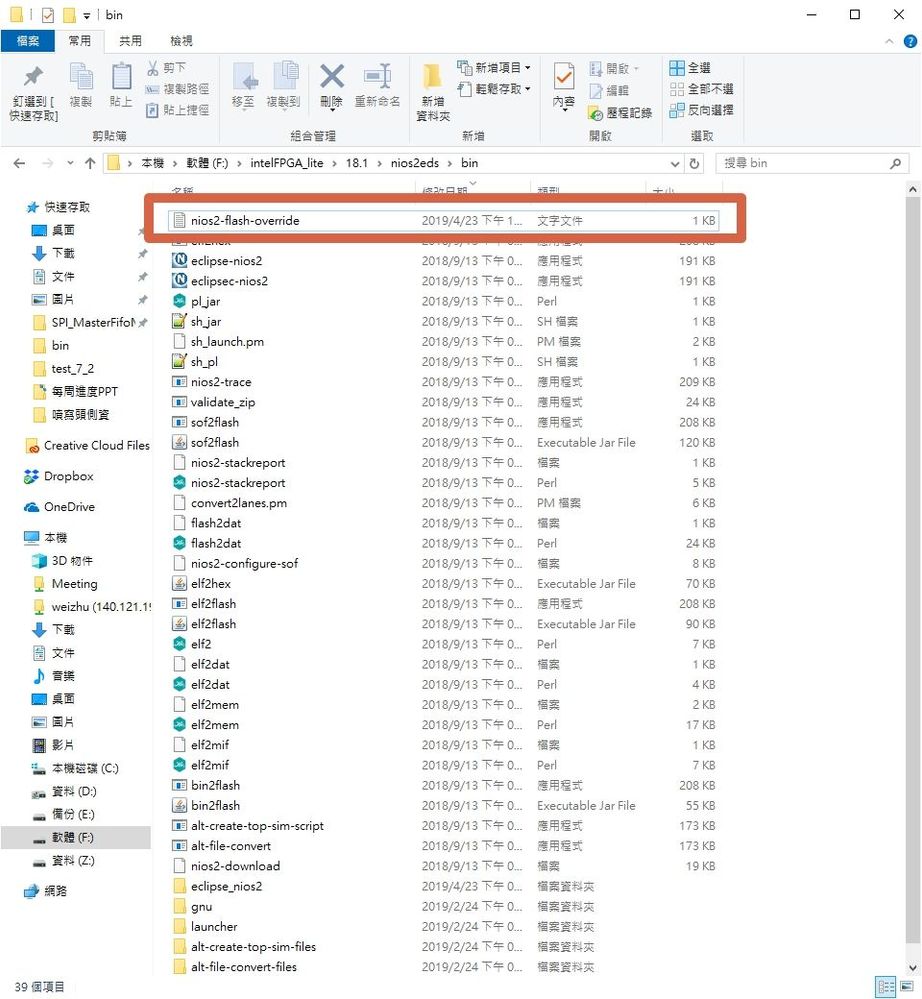Screen dimensions: 922x999
Task: Open Easy access (輕鬆存取) dropdown
Action: [x=494, y=89]
